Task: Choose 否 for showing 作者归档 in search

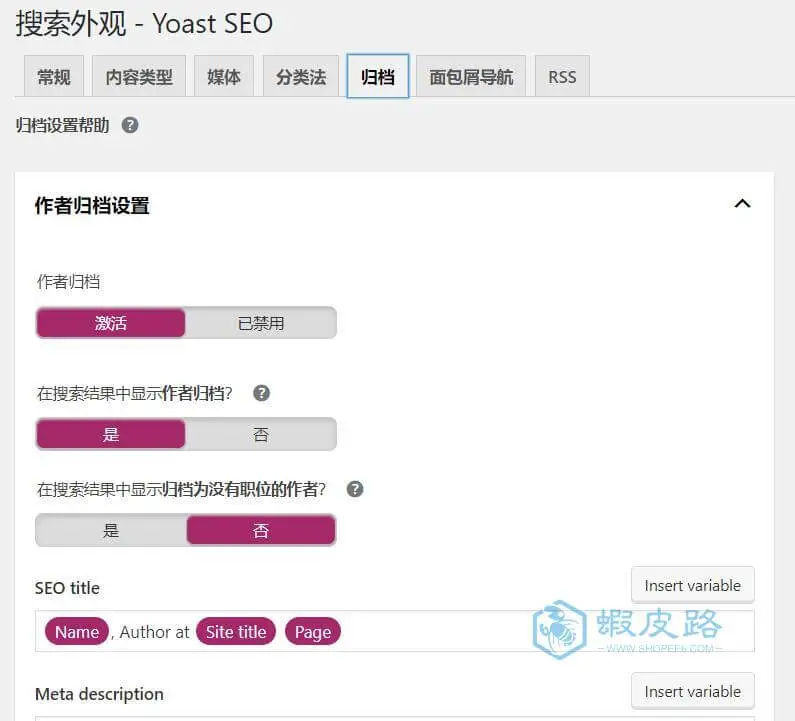Action: coord(261,434)
